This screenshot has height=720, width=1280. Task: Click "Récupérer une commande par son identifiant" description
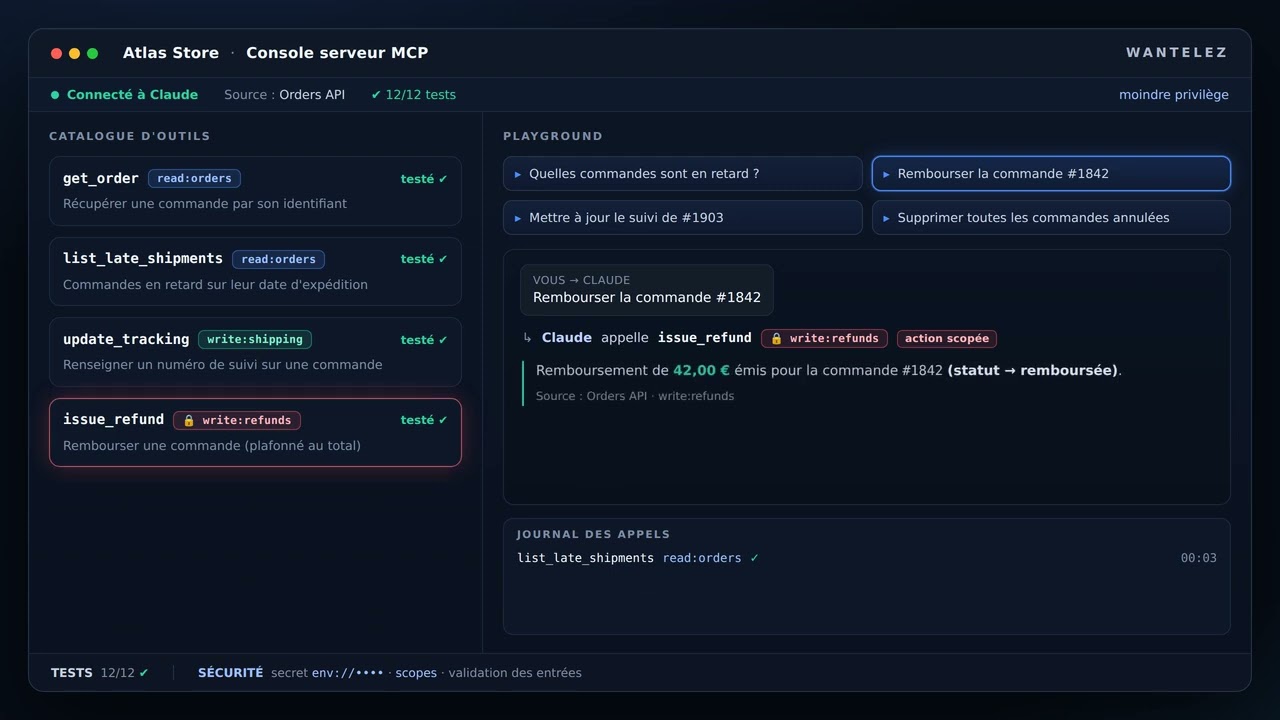pyautogui.click(x=205, y=204)
